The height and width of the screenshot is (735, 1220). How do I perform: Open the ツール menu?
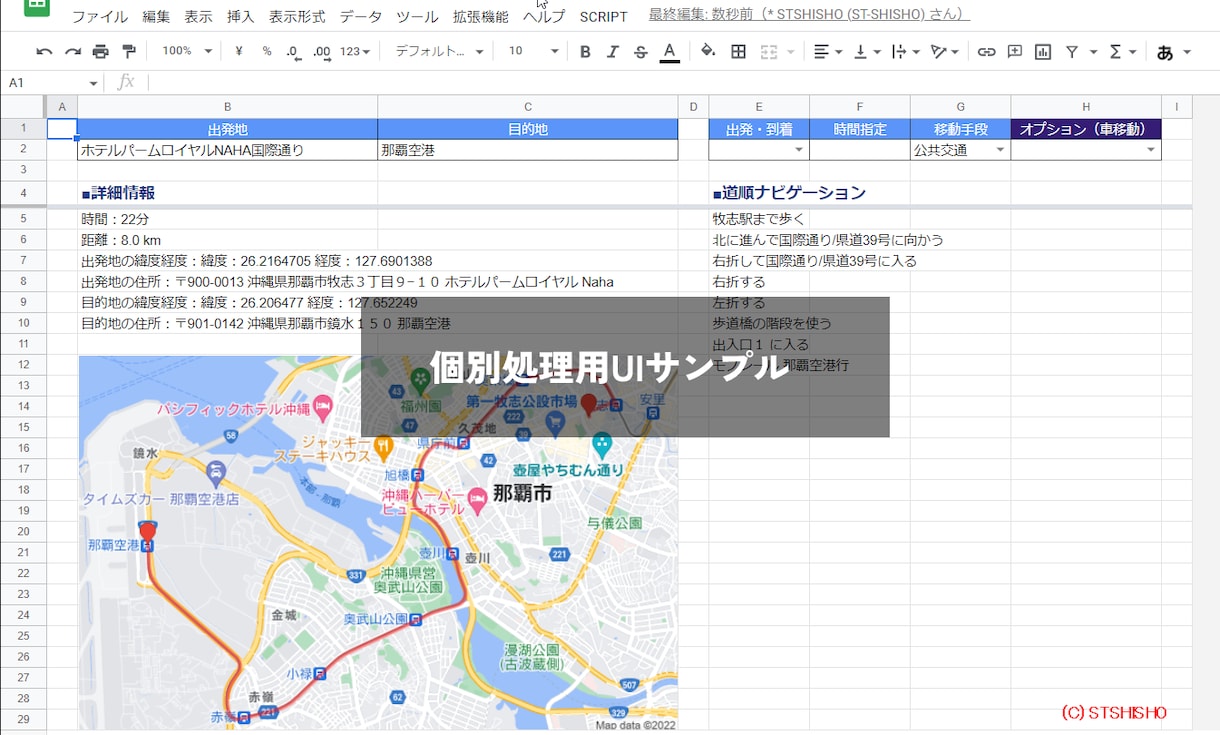point(417,16)
